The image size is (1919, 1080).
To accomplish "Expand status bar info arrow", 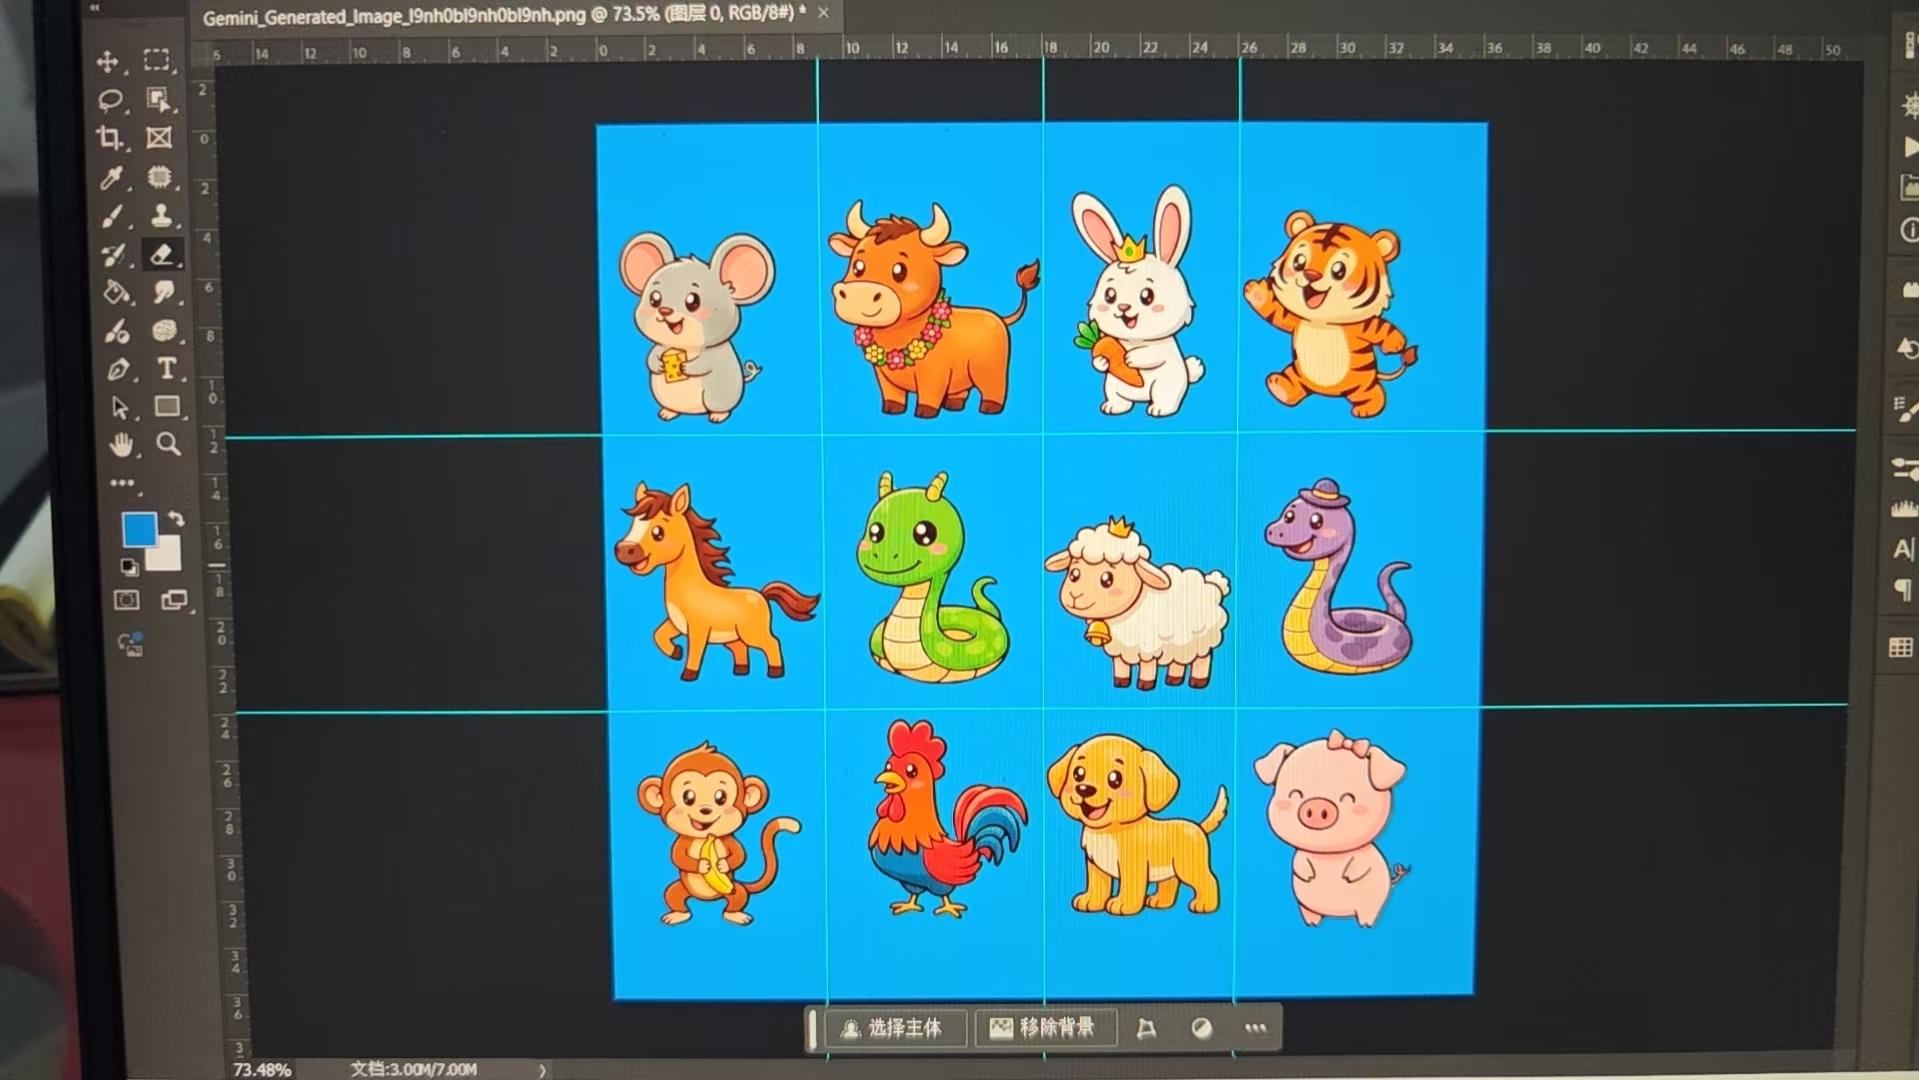I will coord(542,1069).
